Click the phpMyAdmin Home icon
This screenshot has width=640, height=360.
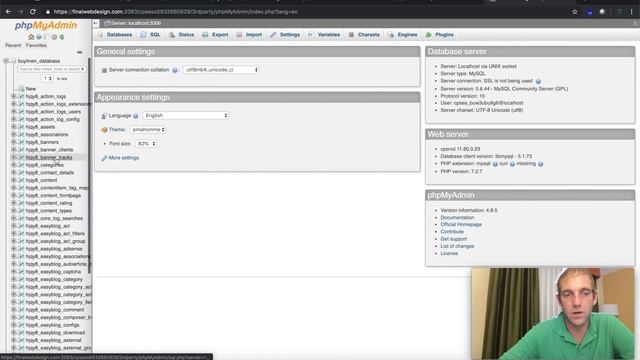point(31,37)
